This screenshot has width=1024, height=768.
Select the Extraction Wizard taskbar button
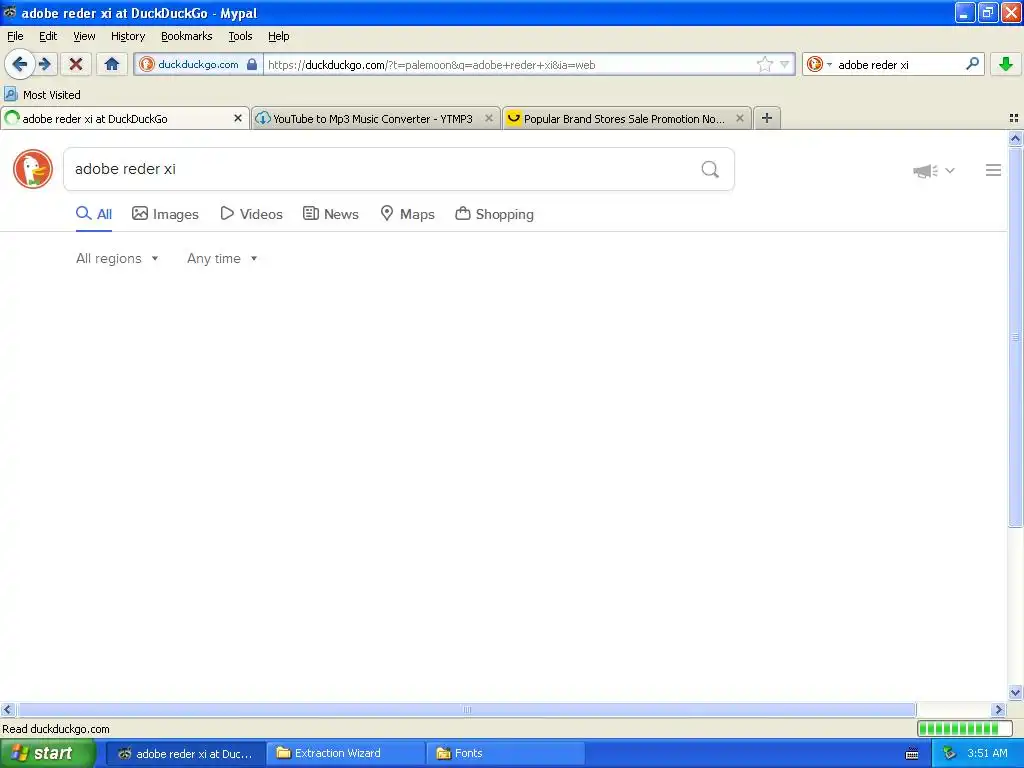(346, 754)
